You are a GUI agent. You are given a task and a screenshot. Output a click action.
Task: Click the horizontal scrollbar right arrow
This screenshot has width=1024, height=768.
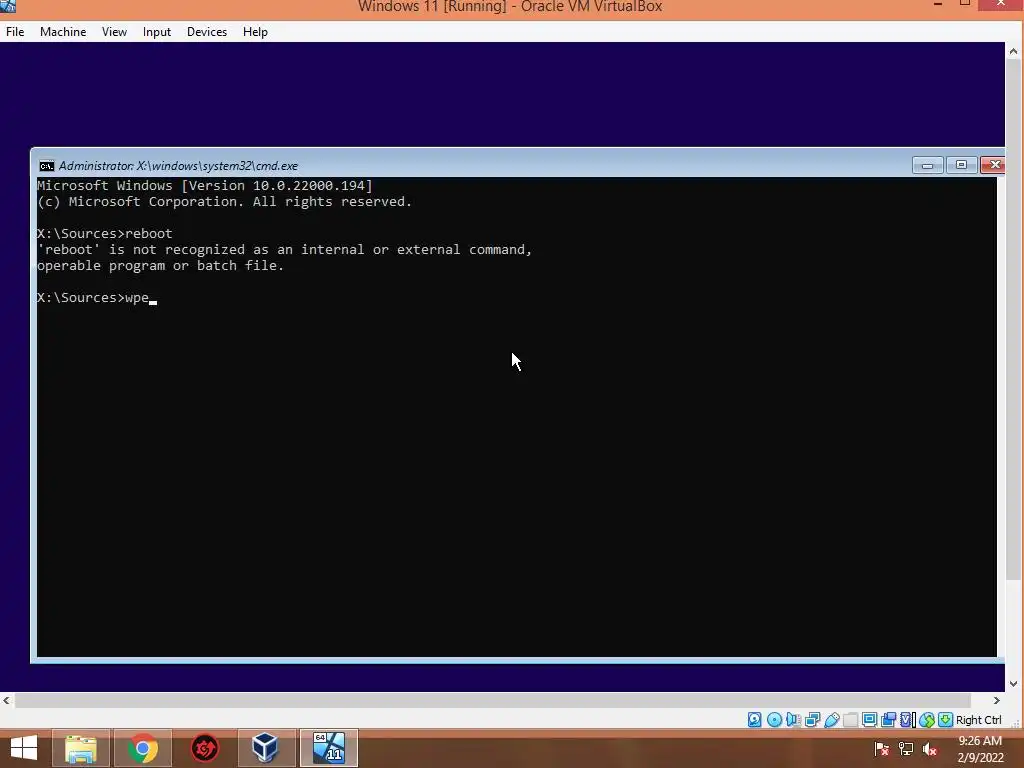pos(997,701)
